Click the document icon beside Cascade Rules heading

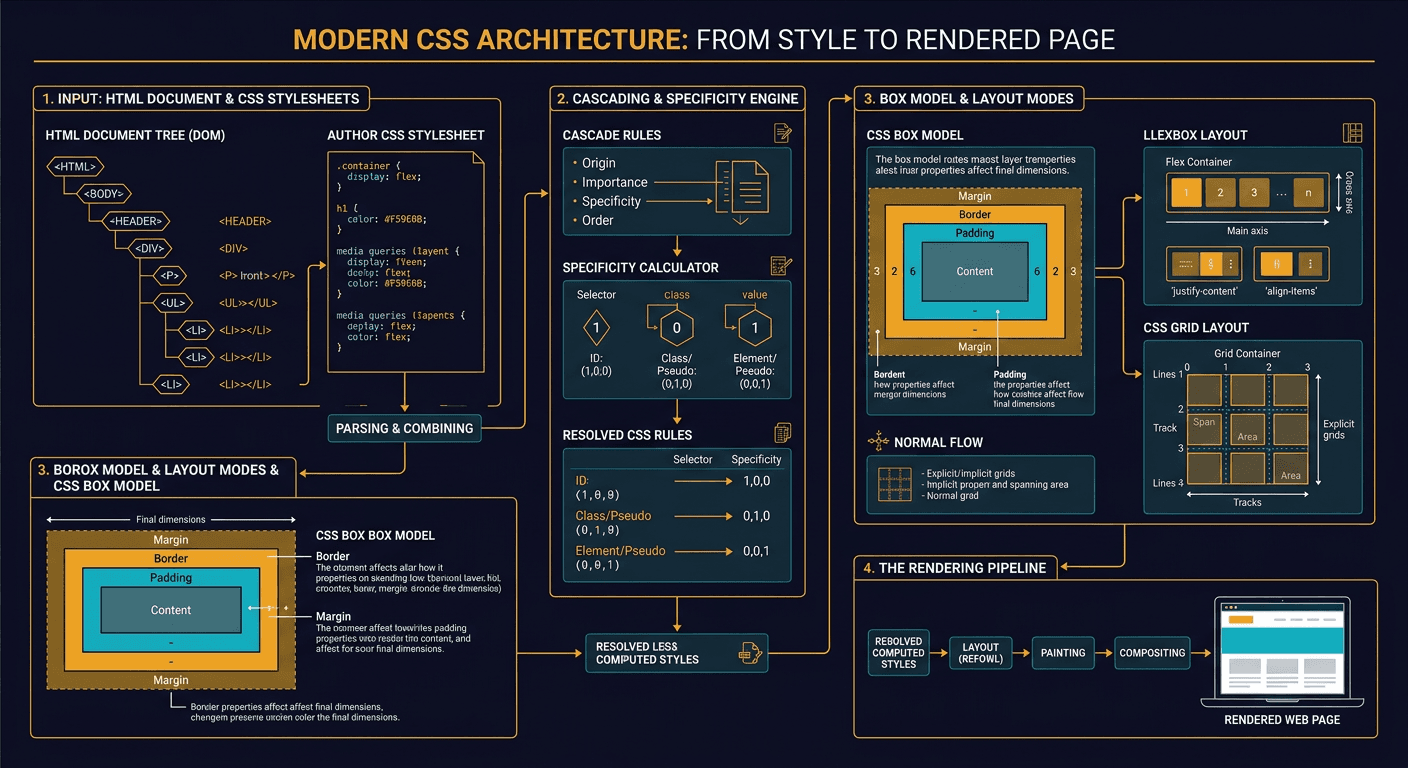click(x=783, y=133)
